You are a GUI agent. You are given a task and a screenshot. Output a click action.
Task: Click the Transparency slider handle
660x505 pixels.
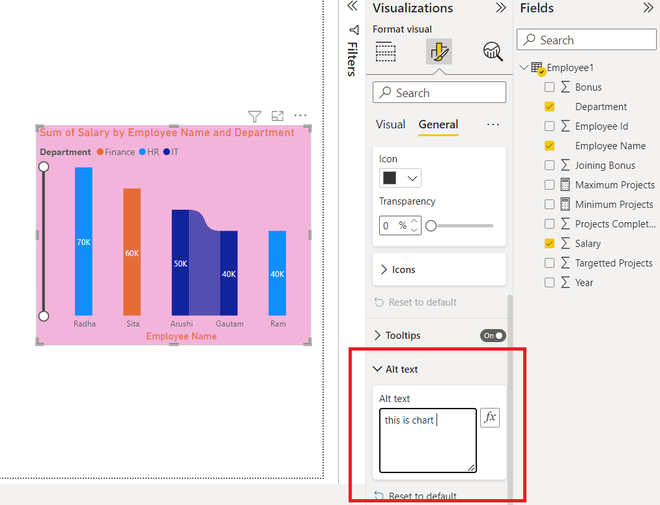(x=431, y=226)
